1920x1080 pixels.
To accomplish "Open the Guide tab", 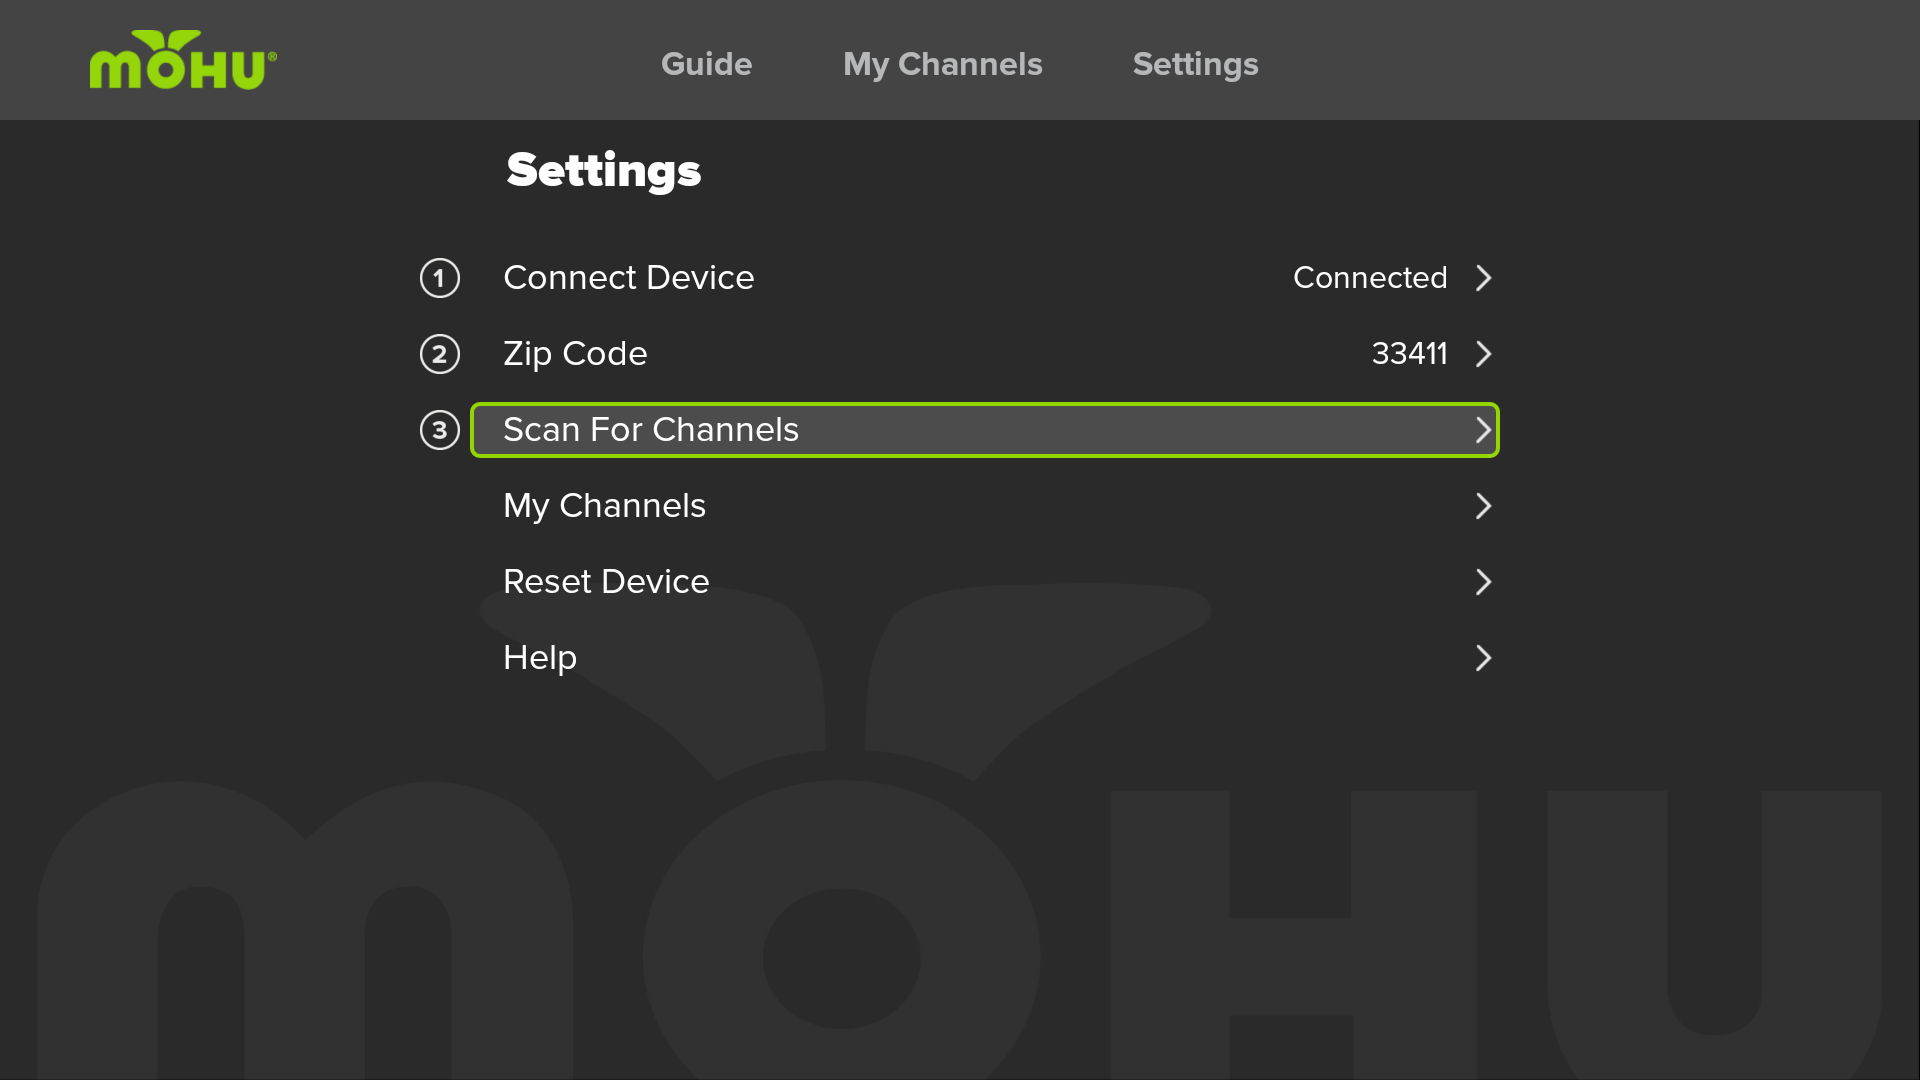I will (x=707, y=64).
